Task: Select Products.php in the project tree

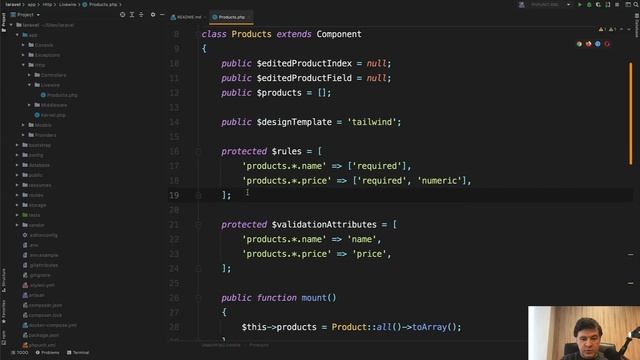Action: [59, 95]
